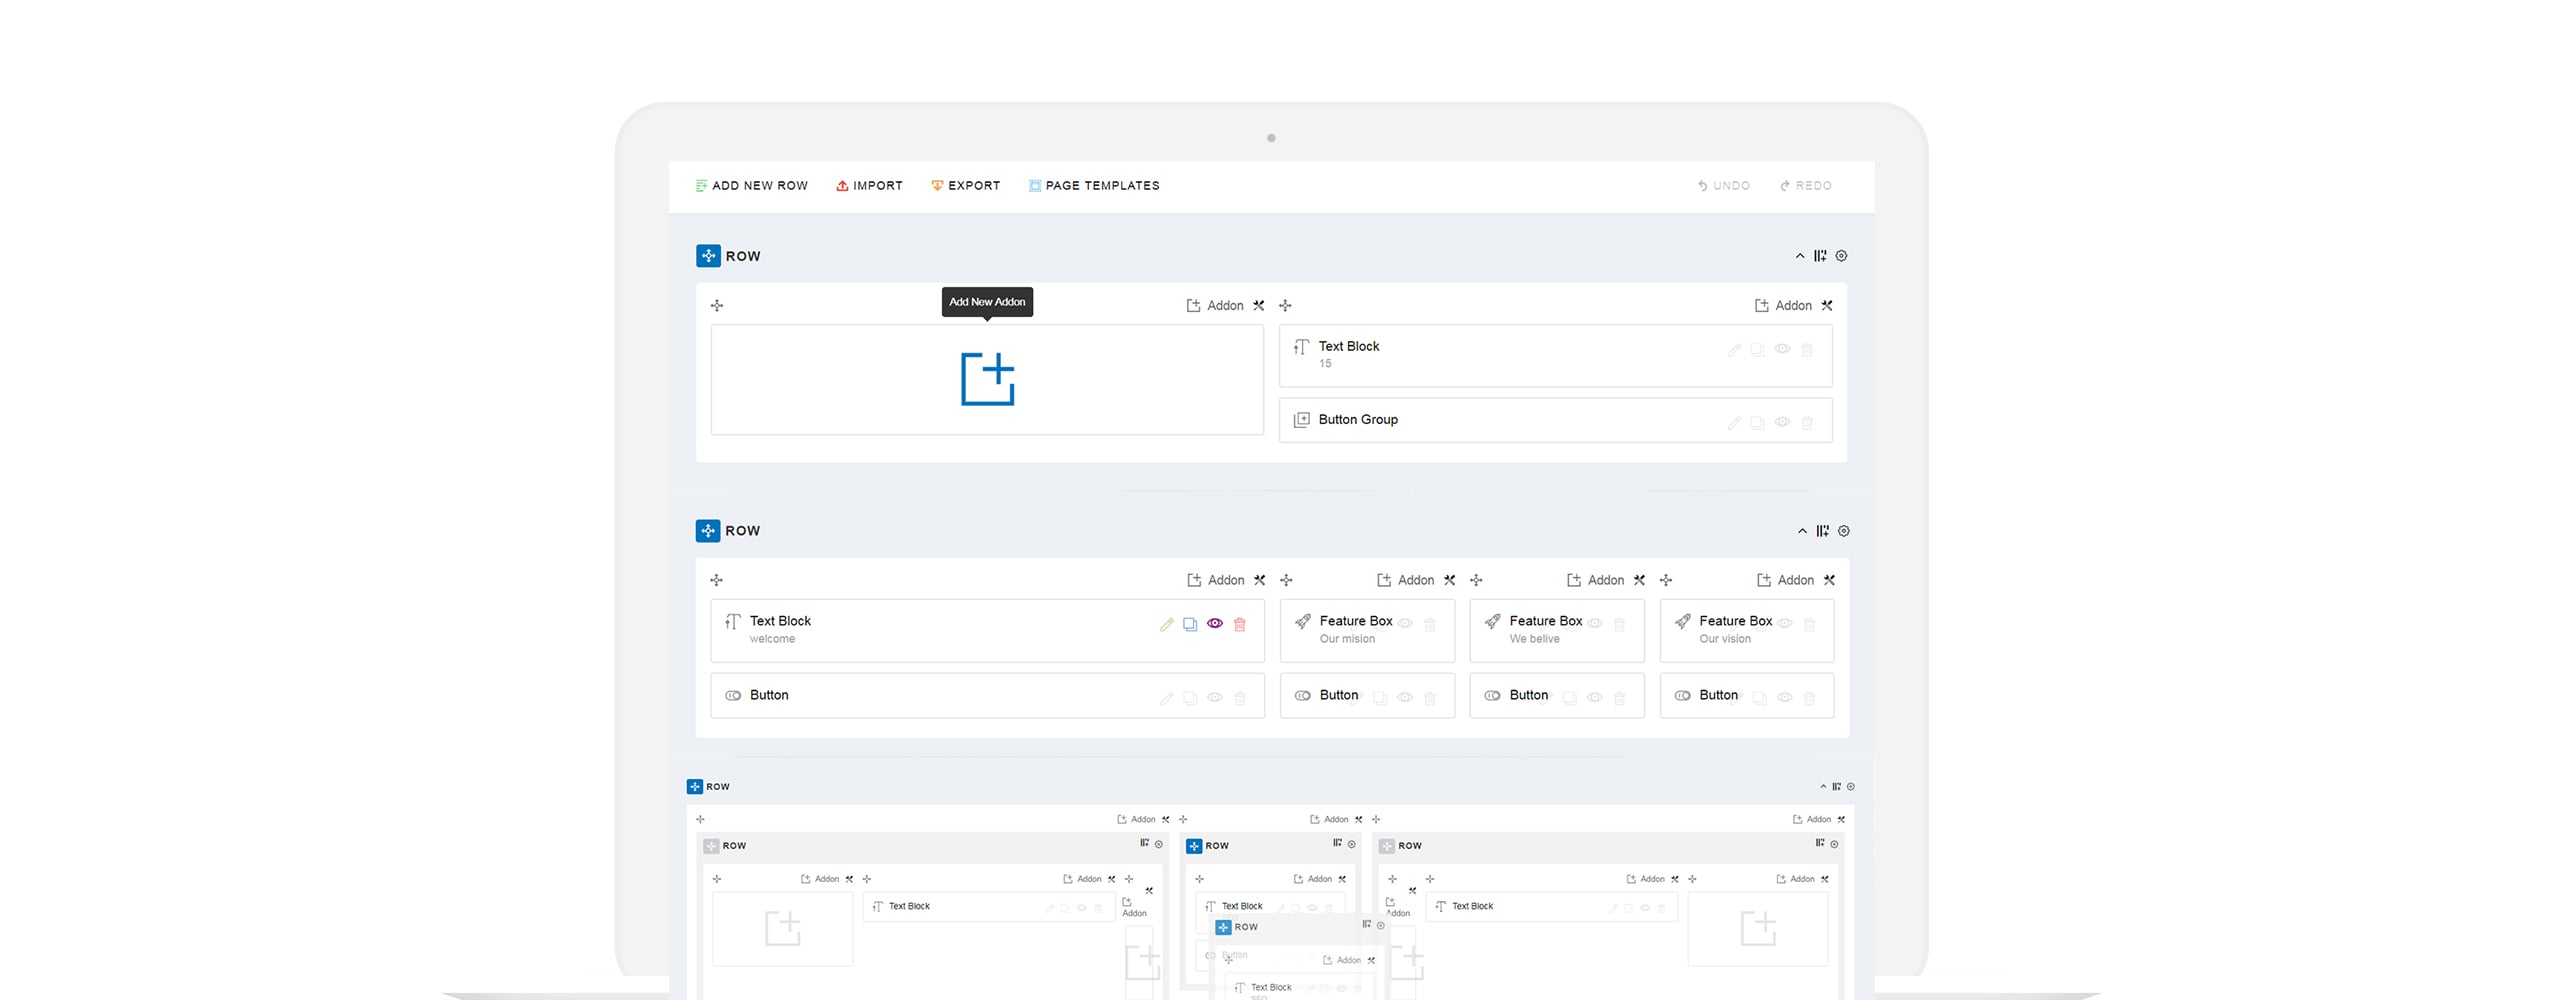Open column layout for first ROW

click(1820, 256)
